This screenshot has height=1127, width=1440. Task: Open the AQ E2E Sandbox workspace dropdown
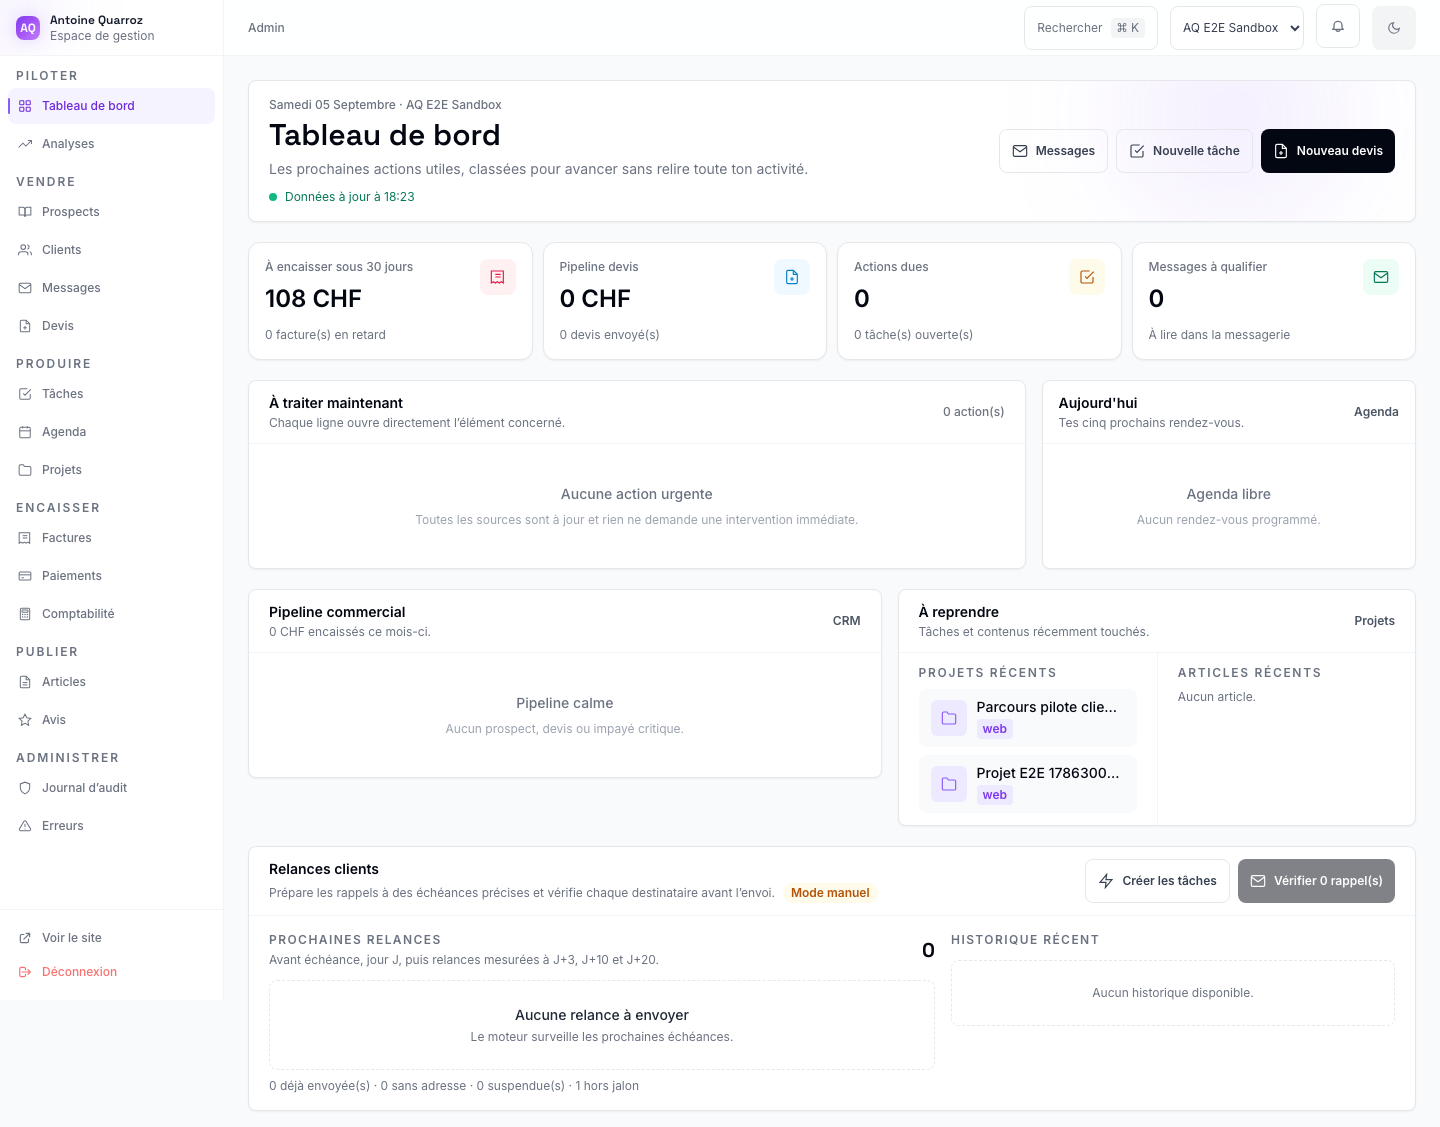tap(1237, 27)
